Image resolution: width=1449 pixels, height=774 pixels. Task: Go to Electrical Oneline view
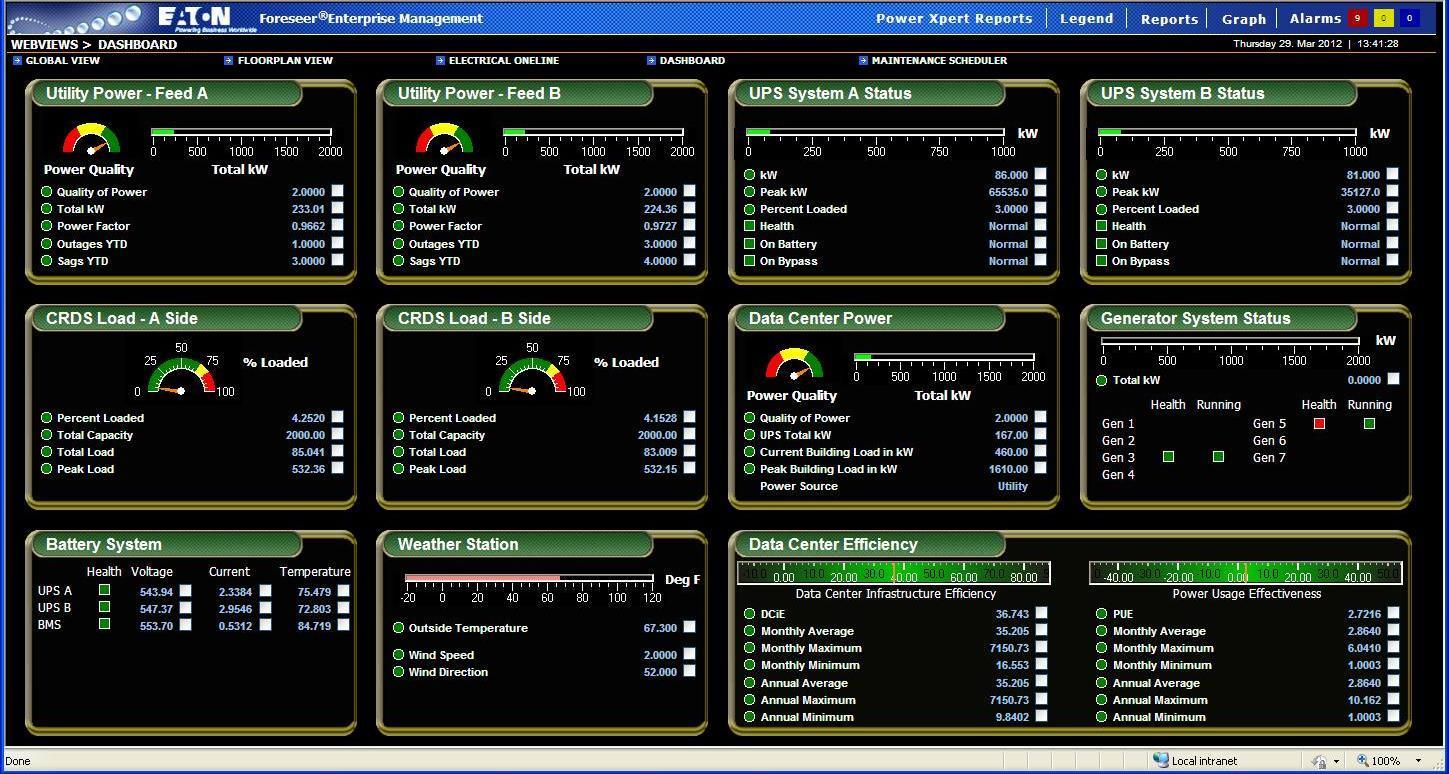click(503, 61)
